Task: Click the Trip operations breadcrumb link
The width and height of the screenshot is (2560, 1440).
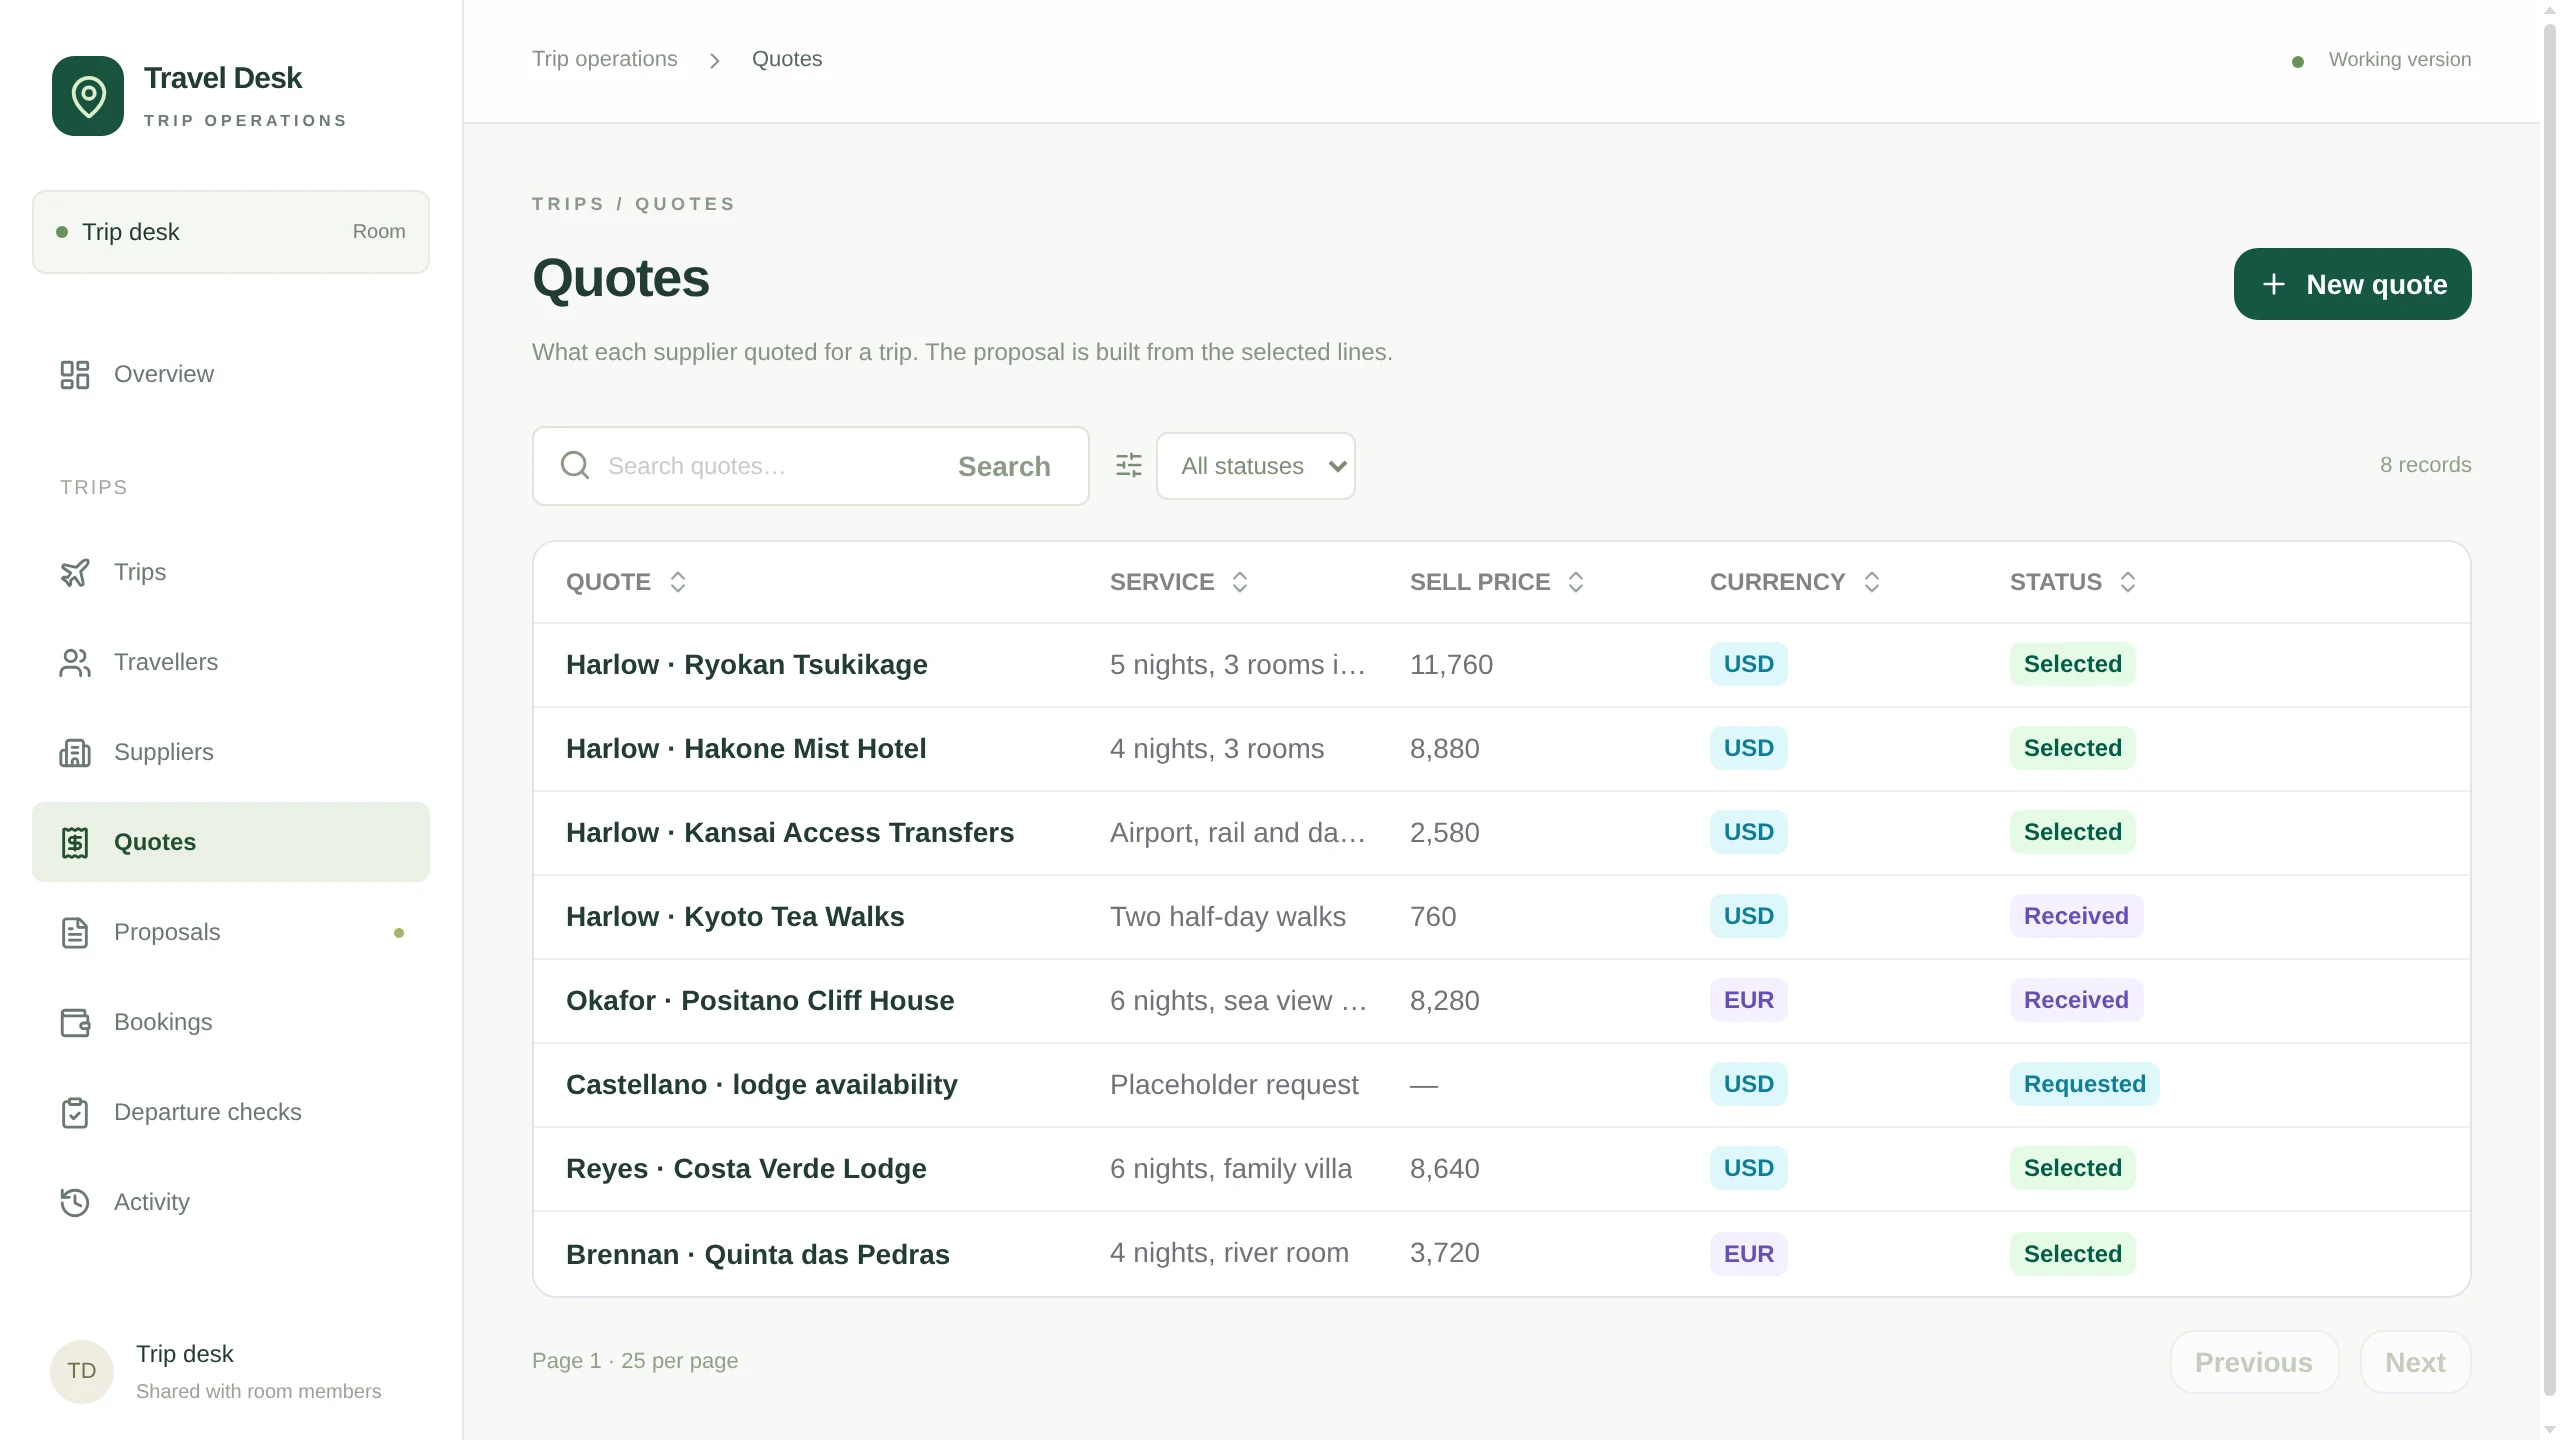Action: tap(604, 59)
